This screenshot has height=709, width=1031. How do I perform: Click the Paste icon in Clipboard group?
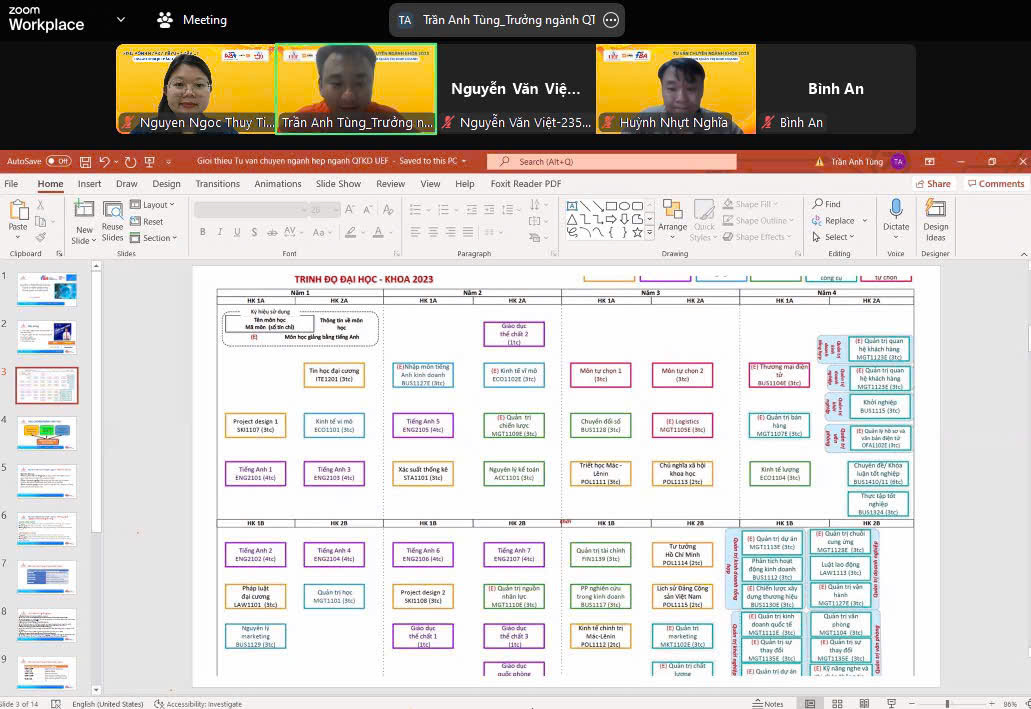coord(18,210)
